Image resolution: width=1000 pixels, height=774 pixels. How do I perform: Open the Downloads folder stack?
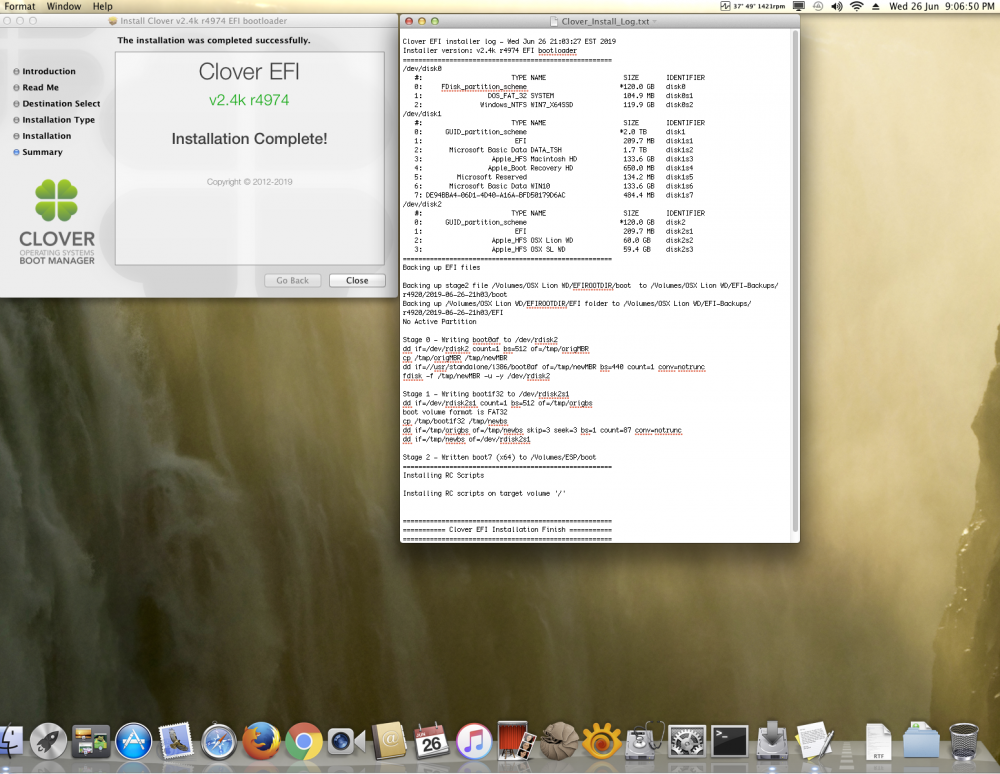(921, 741)
